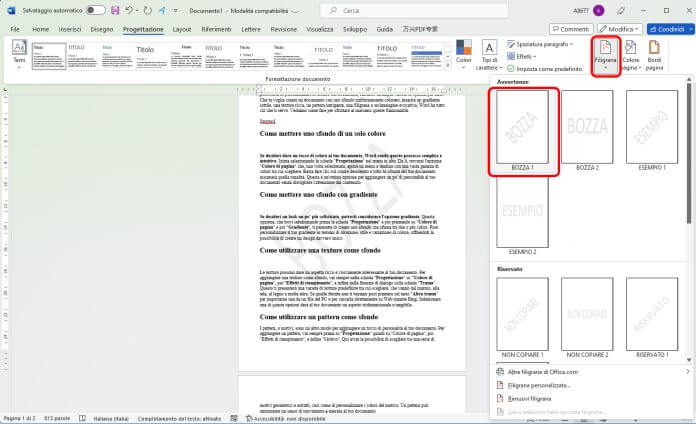Switch to the Visualizza tab

point(320,29)
